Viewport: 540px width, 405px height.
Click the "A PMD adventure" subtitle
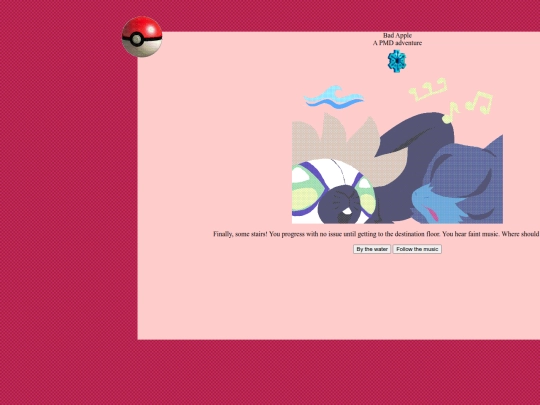(397, 43)
